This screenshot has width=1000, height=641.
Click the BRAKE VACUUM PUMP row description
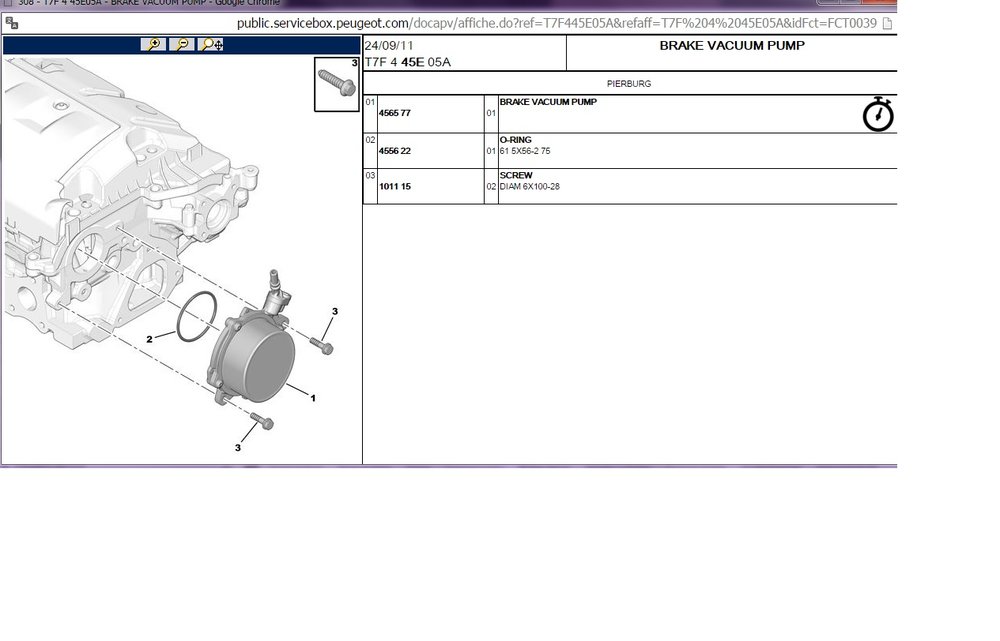548,102
